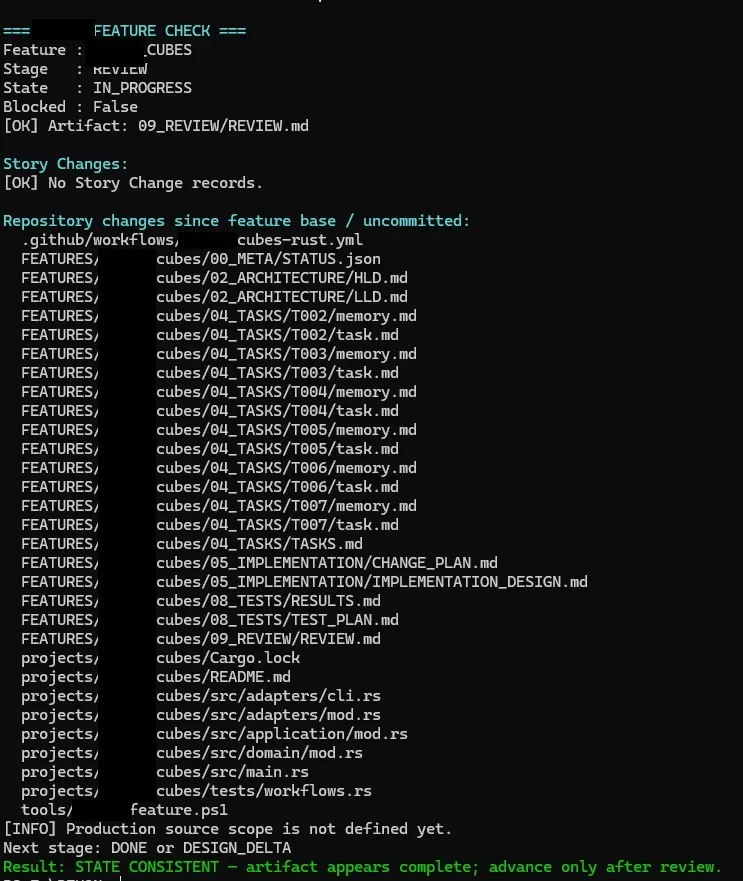Viewport: 743px width, 881px height.
Task: Click the Repository changes since feature base heading
Action: (236, 221)
